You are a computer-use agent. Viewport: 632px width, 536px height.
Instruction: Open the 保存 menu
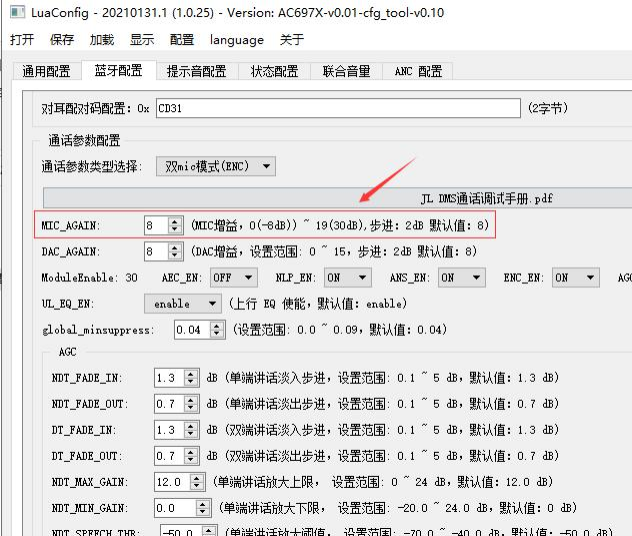[x=62, y=39]
